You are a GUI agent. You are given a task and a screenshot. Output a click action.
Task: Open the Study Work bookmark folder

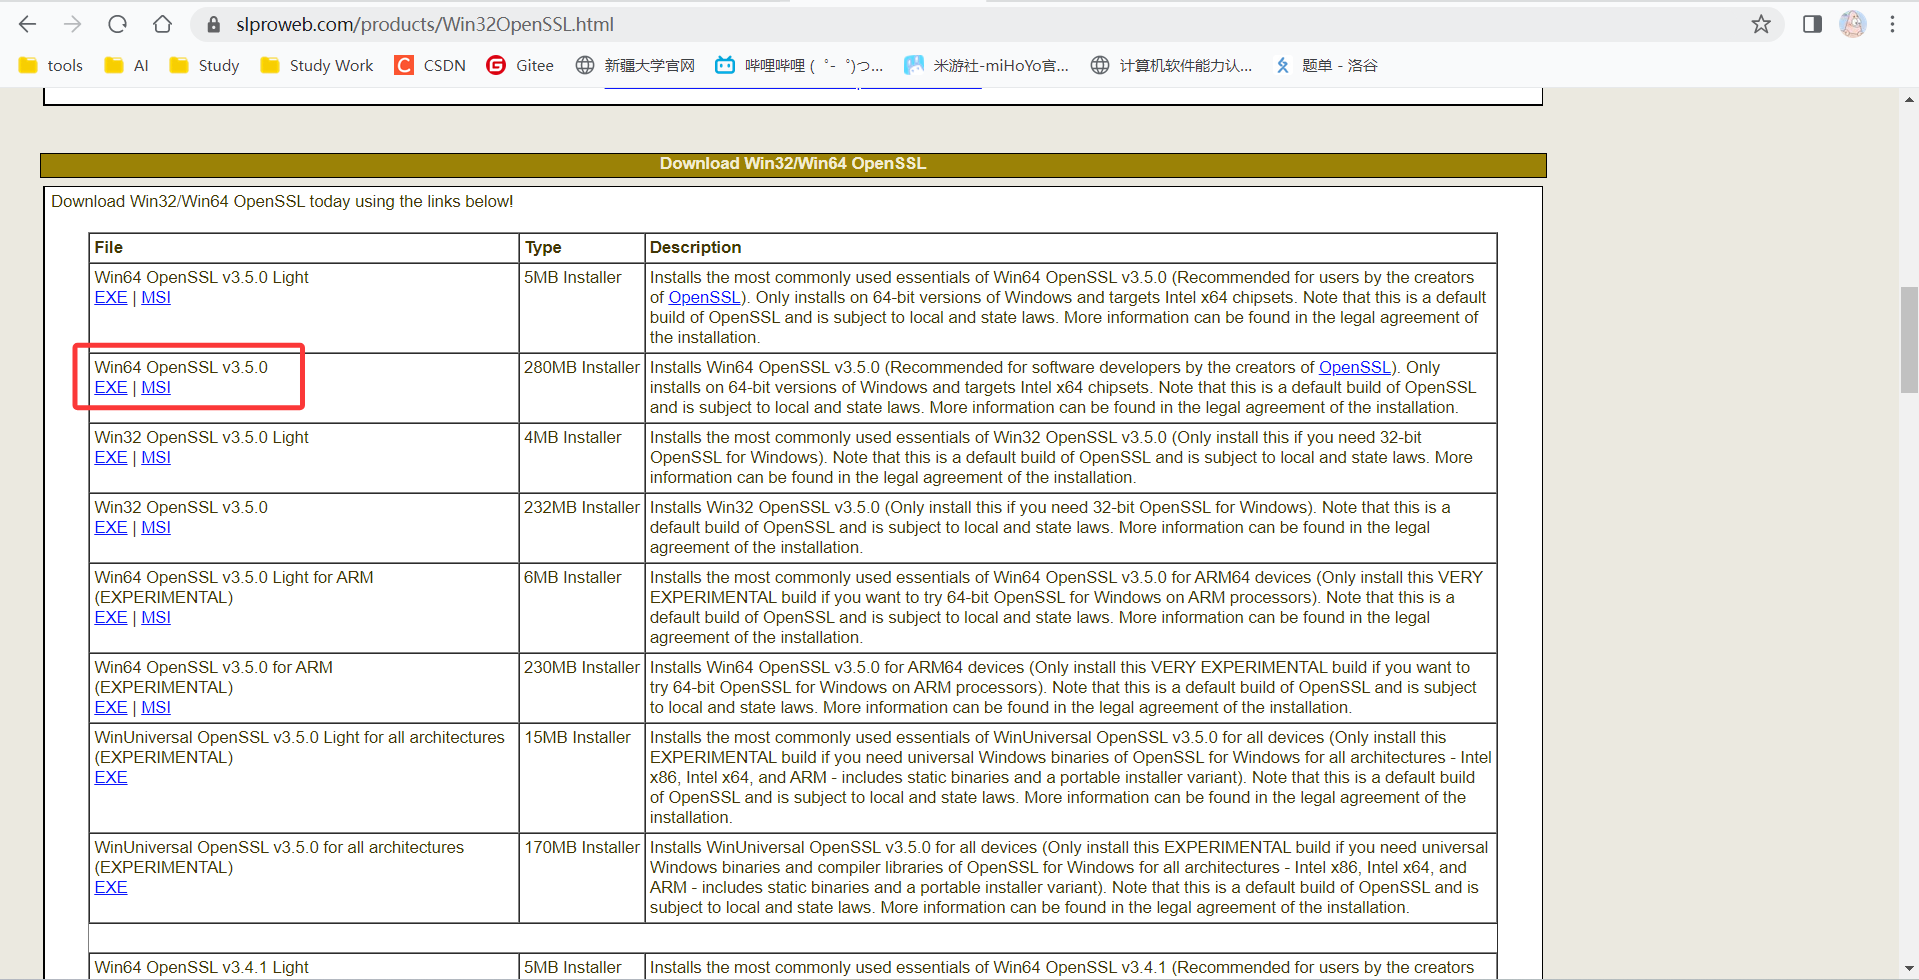click(x=316, y=65)
